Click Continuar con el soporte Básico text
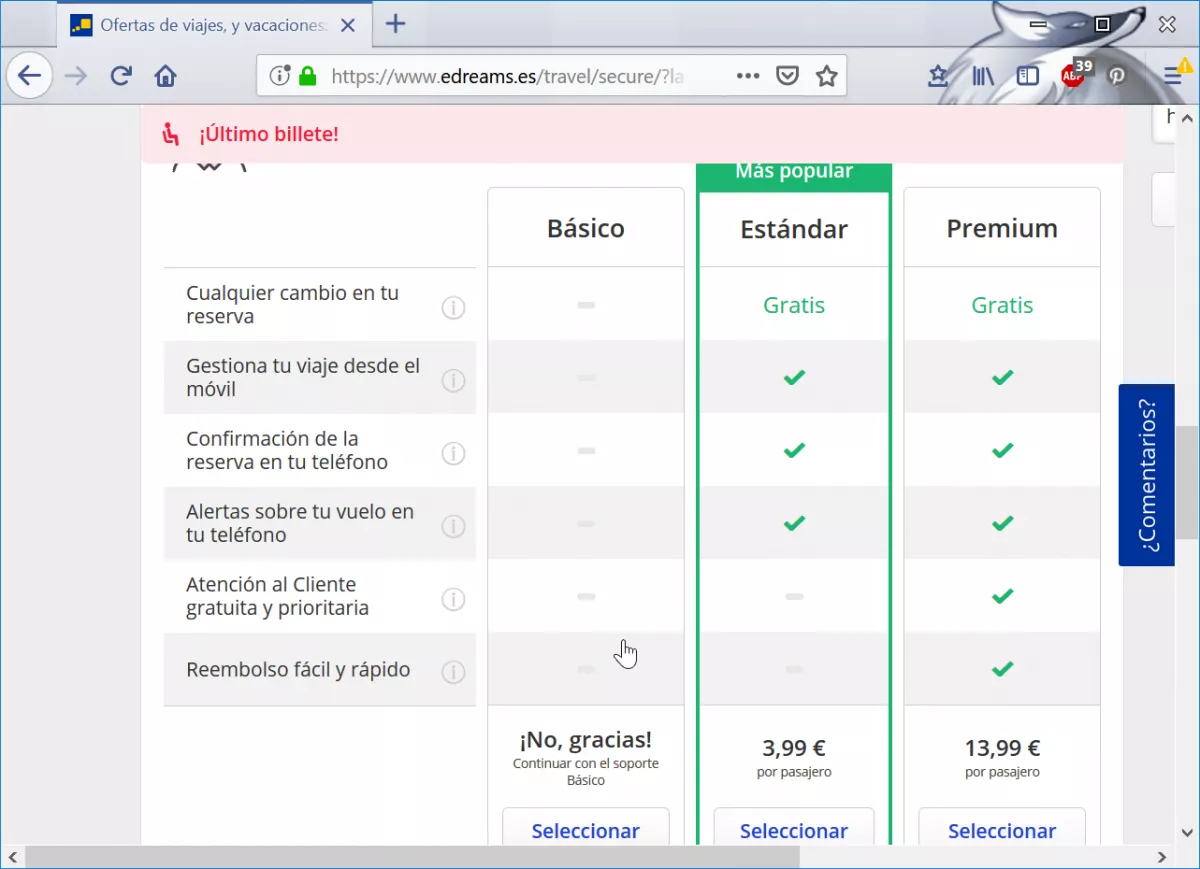The width and height of the screenshot is (1200, 869). point(586,771)
